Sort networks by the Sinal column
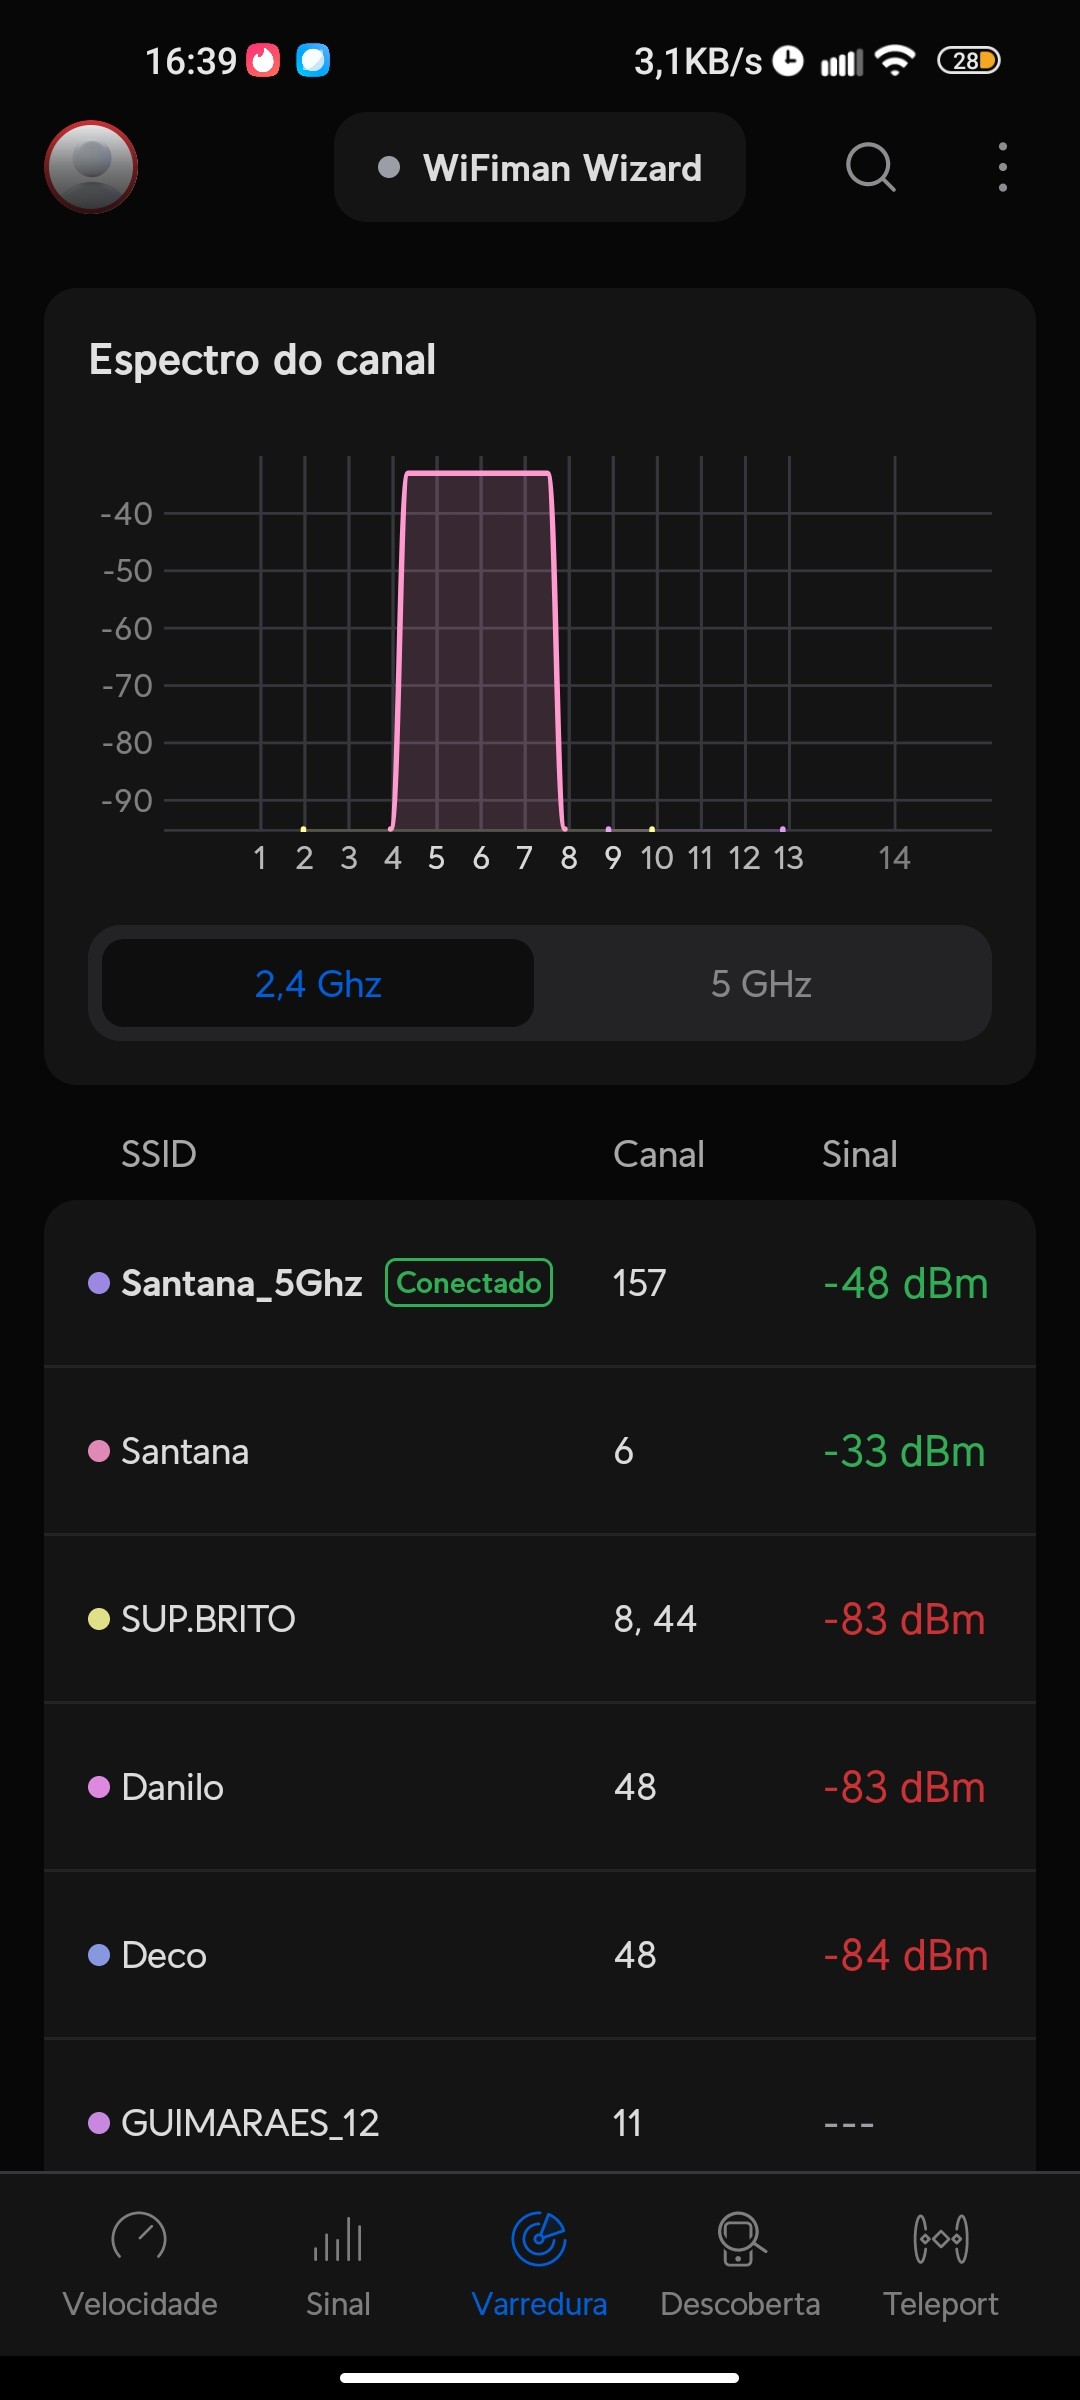Screen dimensions: 1080x2400 tap(859, 1154)
